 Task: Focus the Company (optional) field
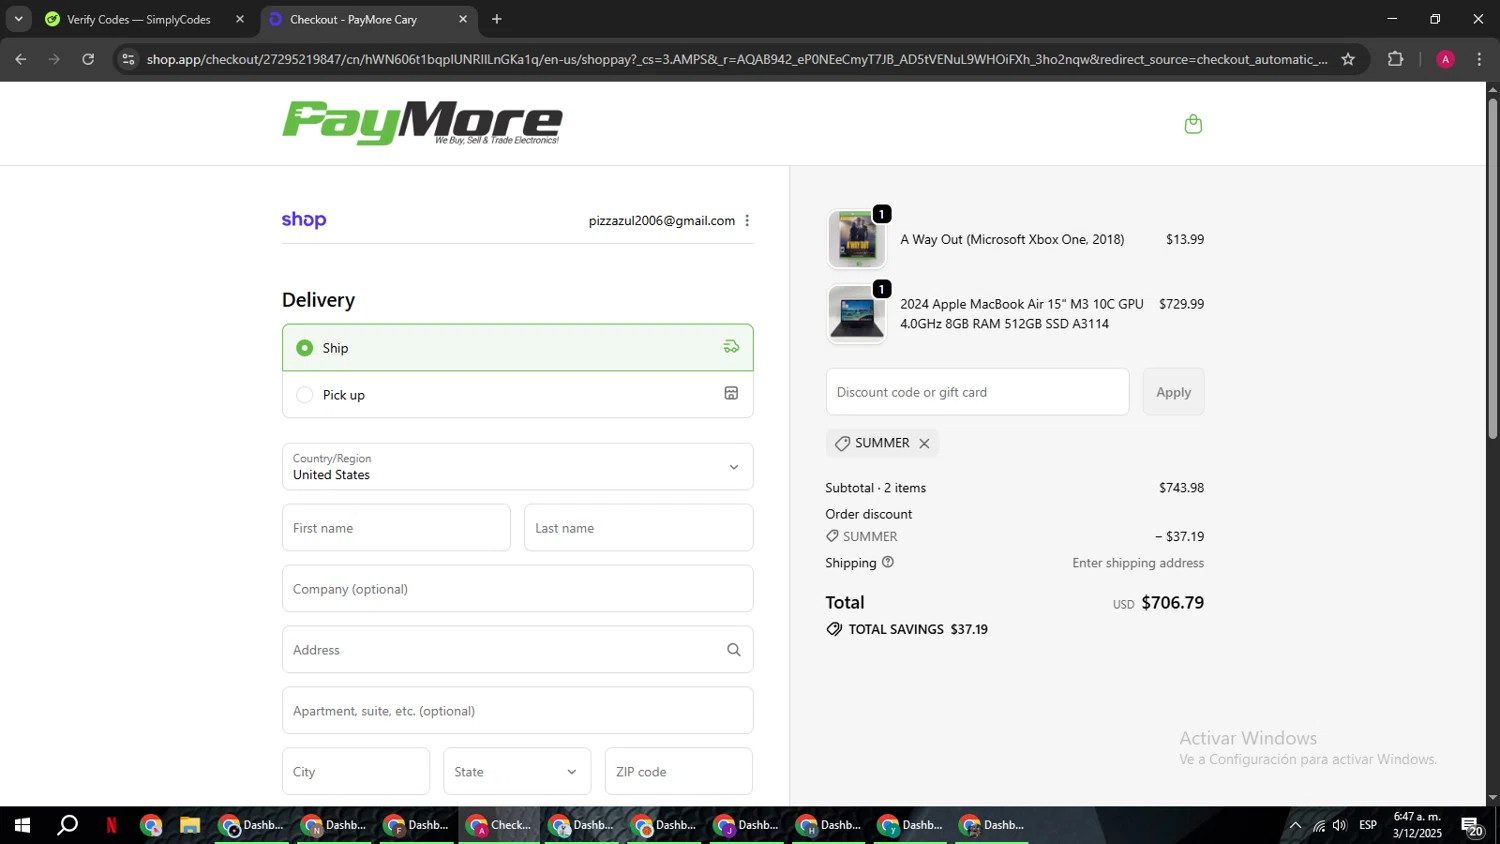[x=517, y=589]
